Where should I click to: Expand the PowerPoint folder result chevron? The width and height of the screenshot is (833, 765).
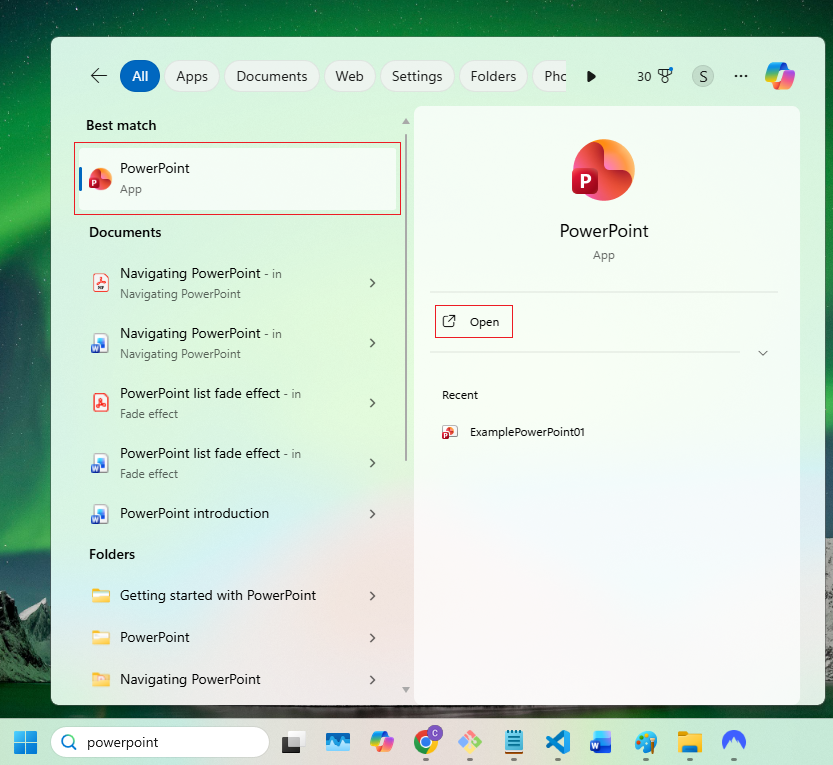[x=372, y=637]
